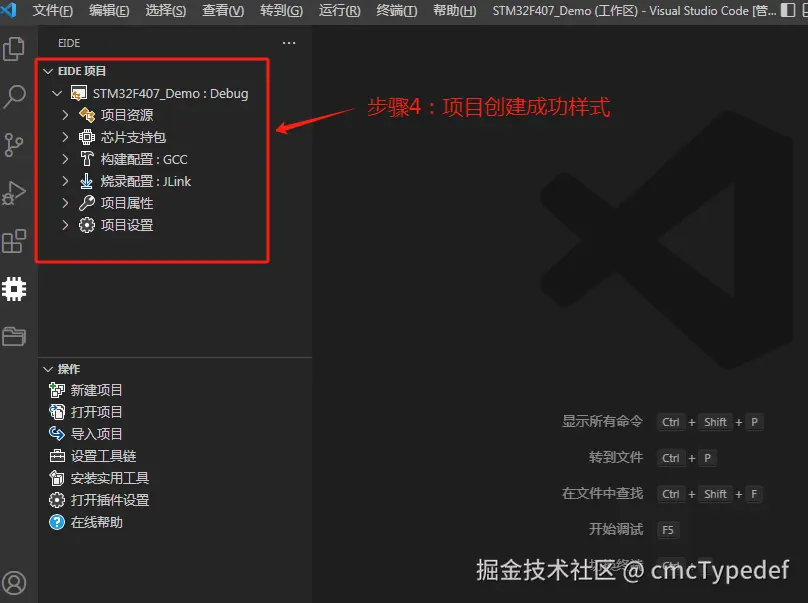Click the 开始调试 F5 shortcut hint
808x603 pixels.
pos(633,529)
